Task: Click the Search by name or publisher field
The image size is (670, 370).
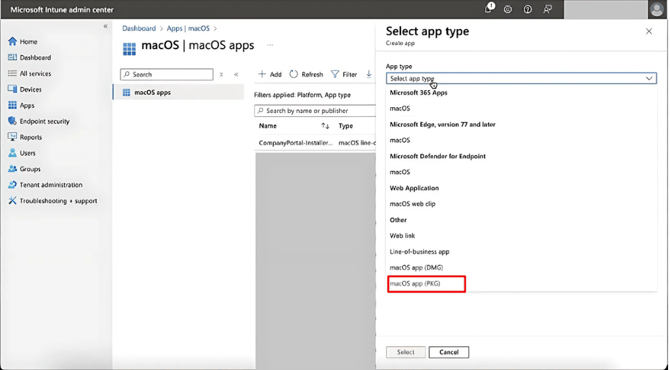Action: [315, 111]
